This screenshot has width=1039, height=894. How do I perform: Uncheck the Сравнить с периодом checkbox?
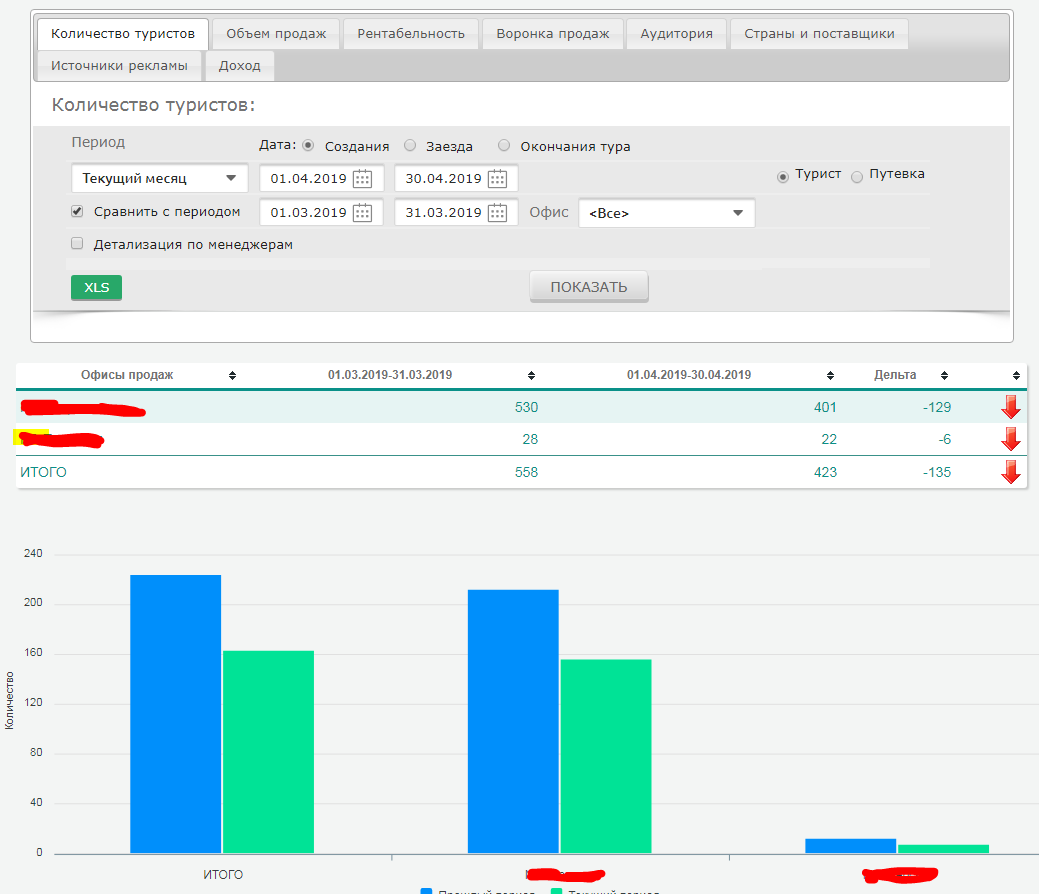pos(78,211)
